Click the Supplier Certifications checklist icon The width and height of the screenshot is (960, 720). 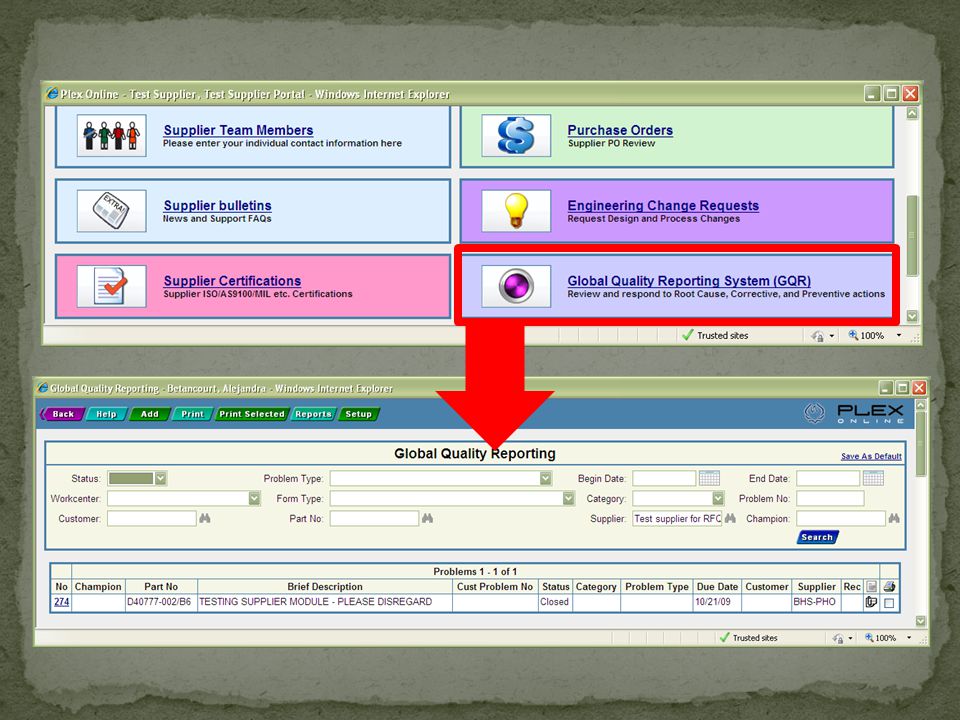(111, 286)
